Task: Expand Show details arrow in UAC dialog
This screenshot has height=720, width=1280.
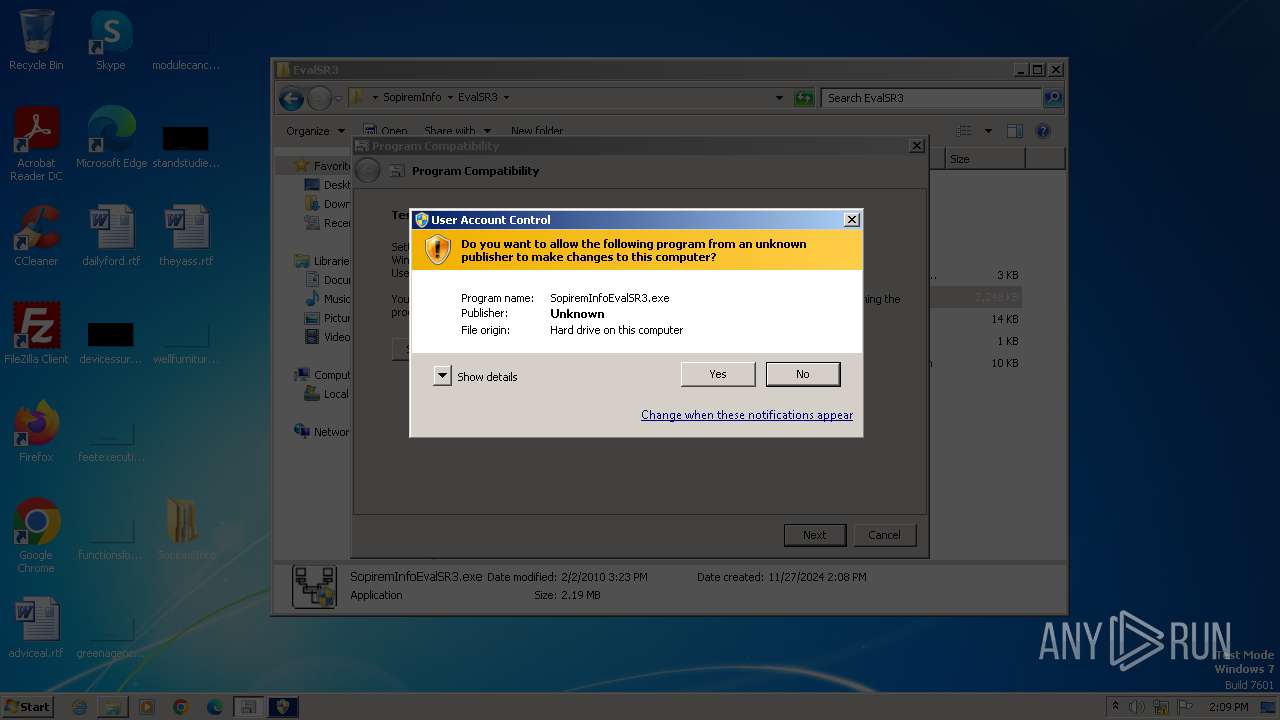Action: (442, 376)
